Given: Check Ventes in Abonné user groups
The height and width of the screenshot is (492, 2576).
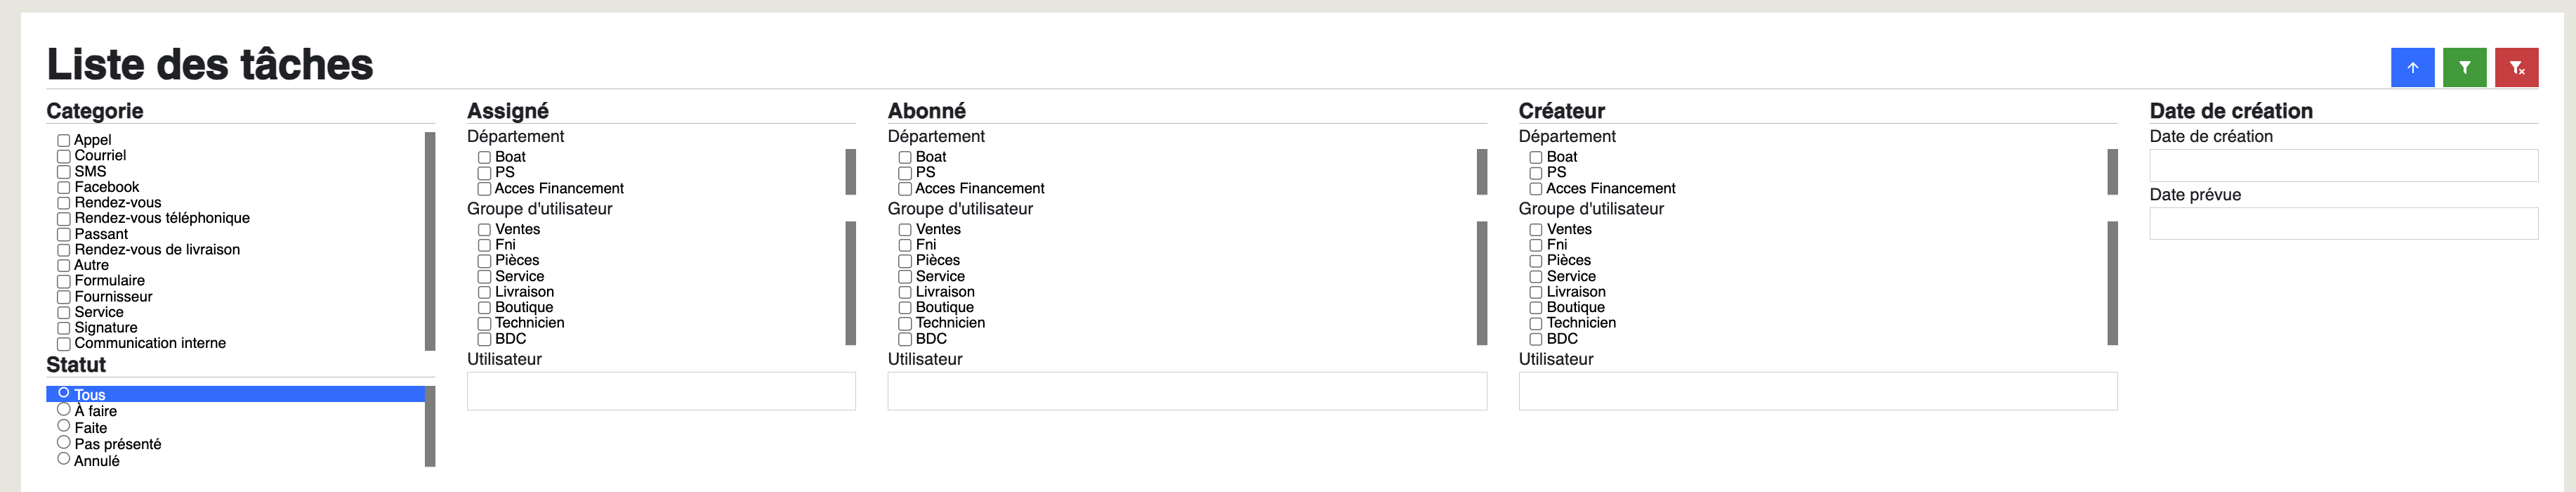Looking at the screenshot, I should pos(904,230).
